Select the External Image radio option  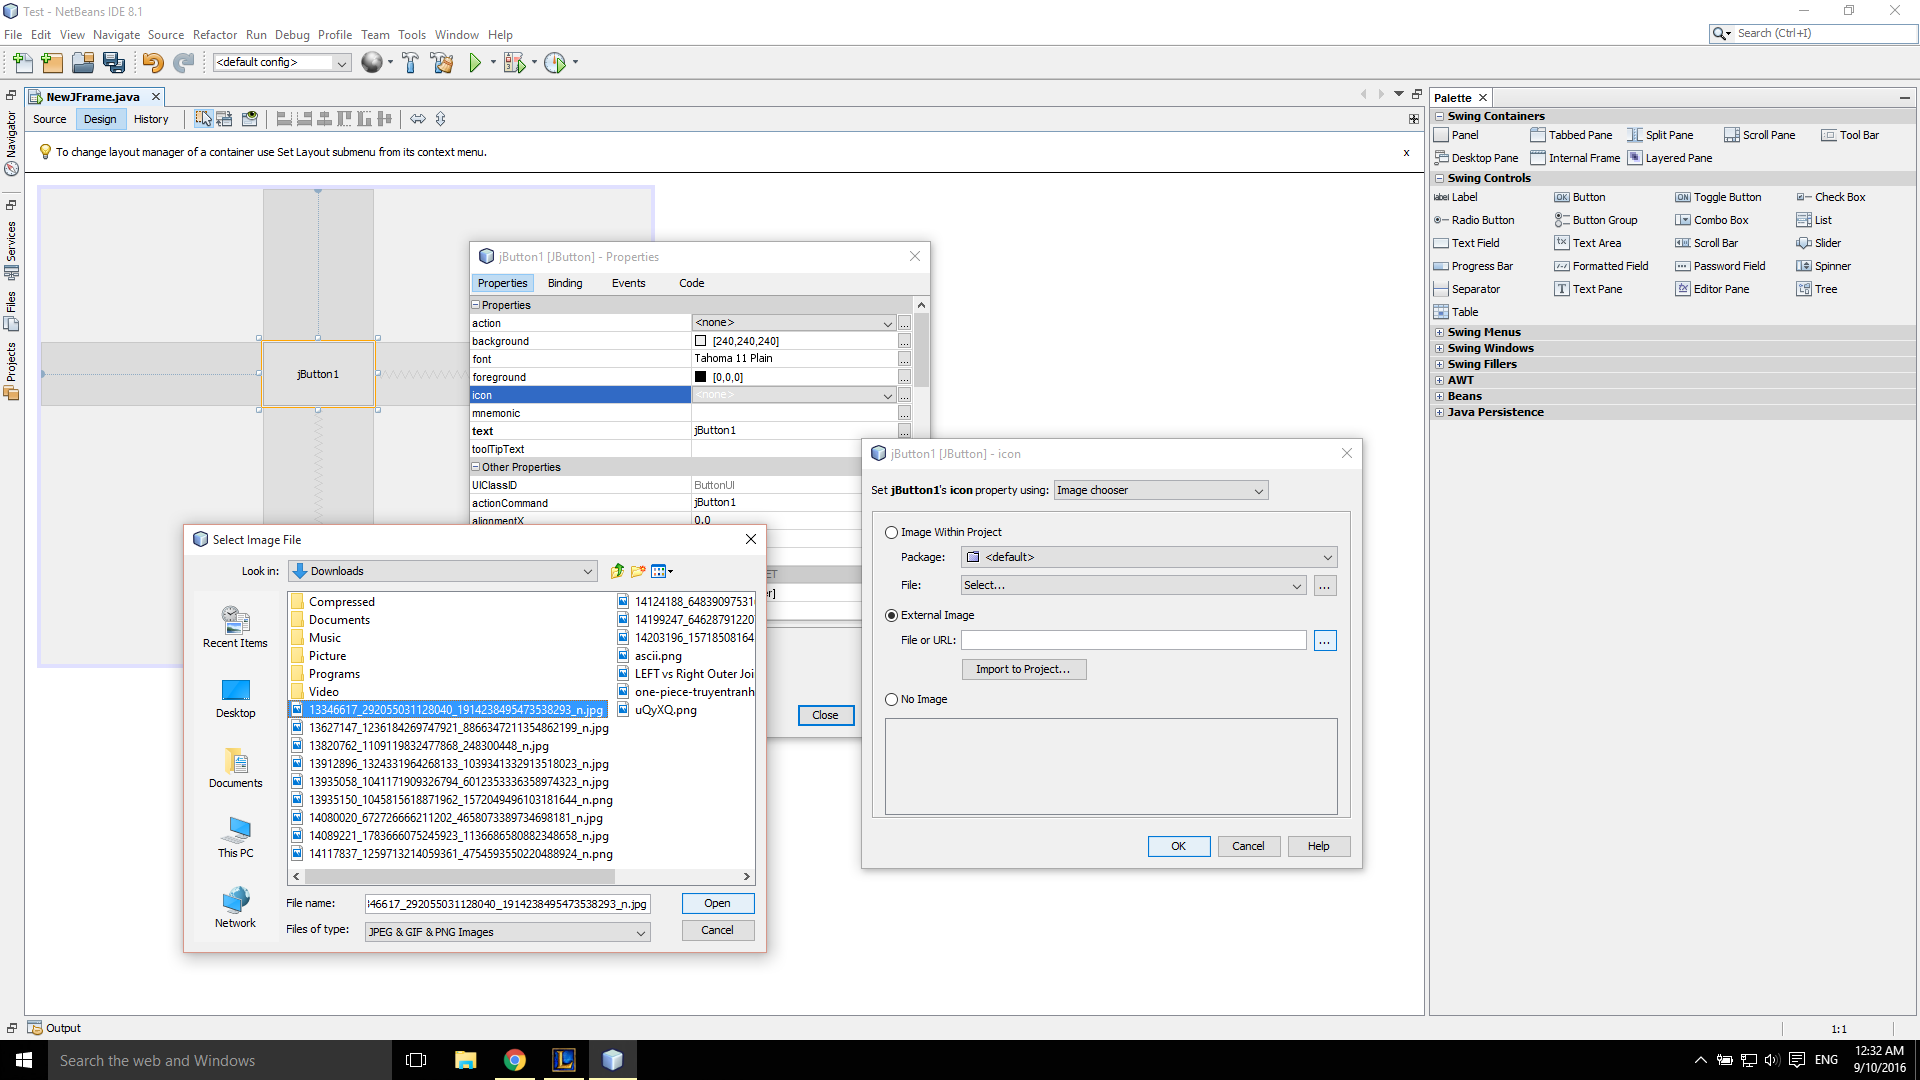pyautogui.click(x=891, y=616)
